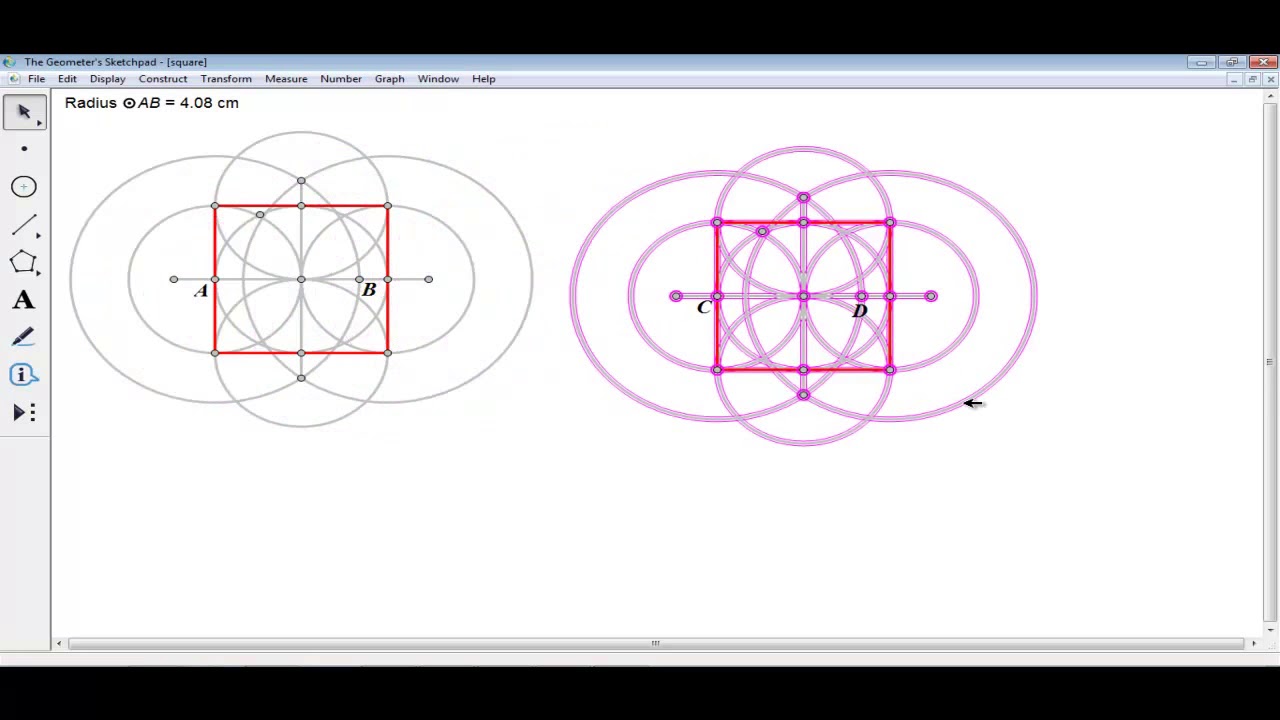This screenshot has width=1280, height=720.
Task: Click the label A on left sketch
Action: (201, 290)
